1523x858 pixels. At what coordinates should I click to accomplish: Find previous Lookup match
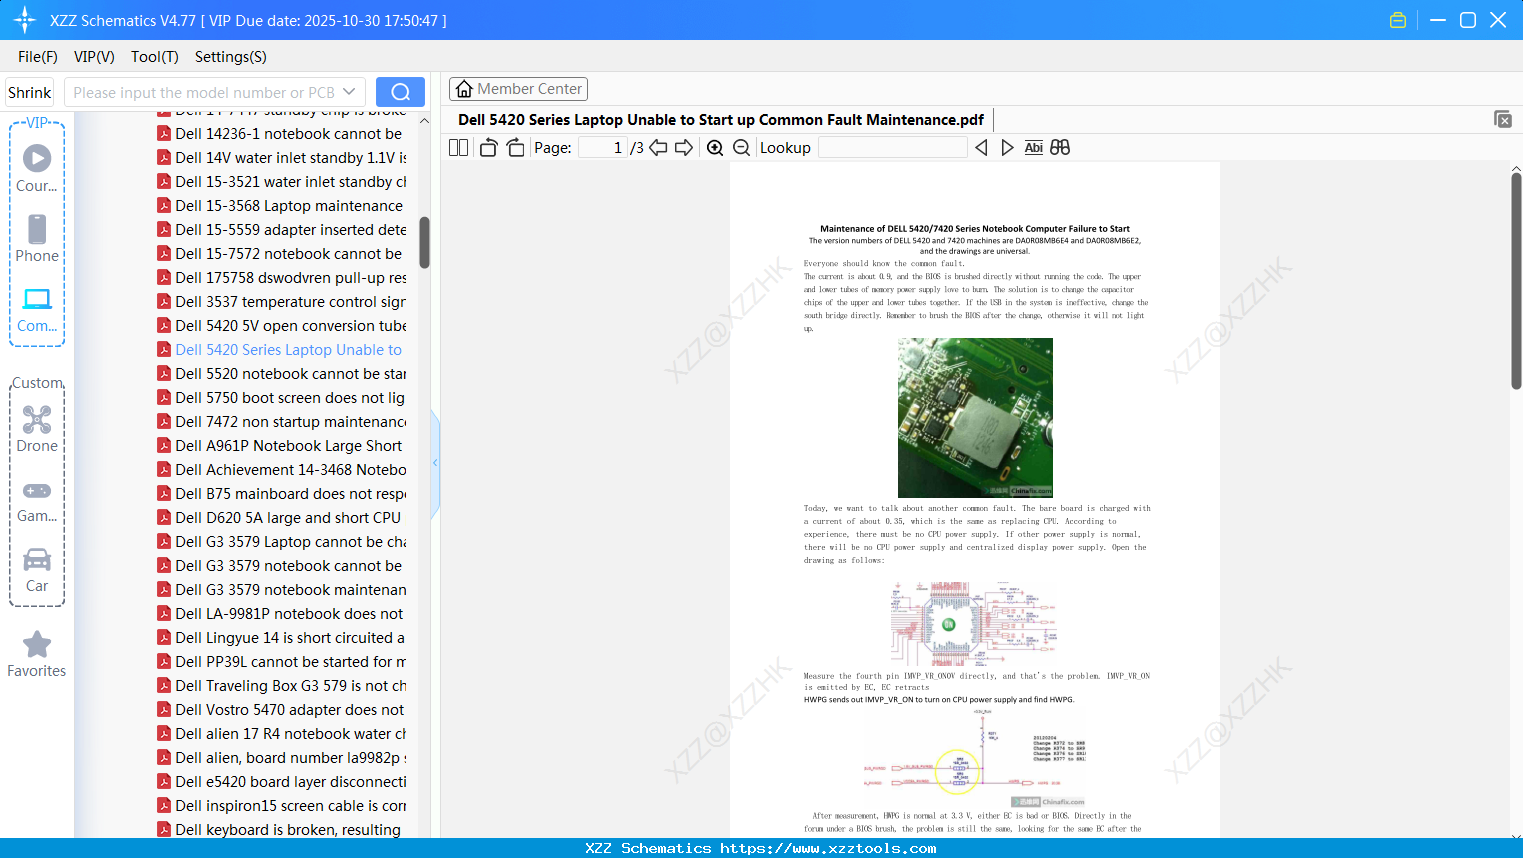(981, 148)
